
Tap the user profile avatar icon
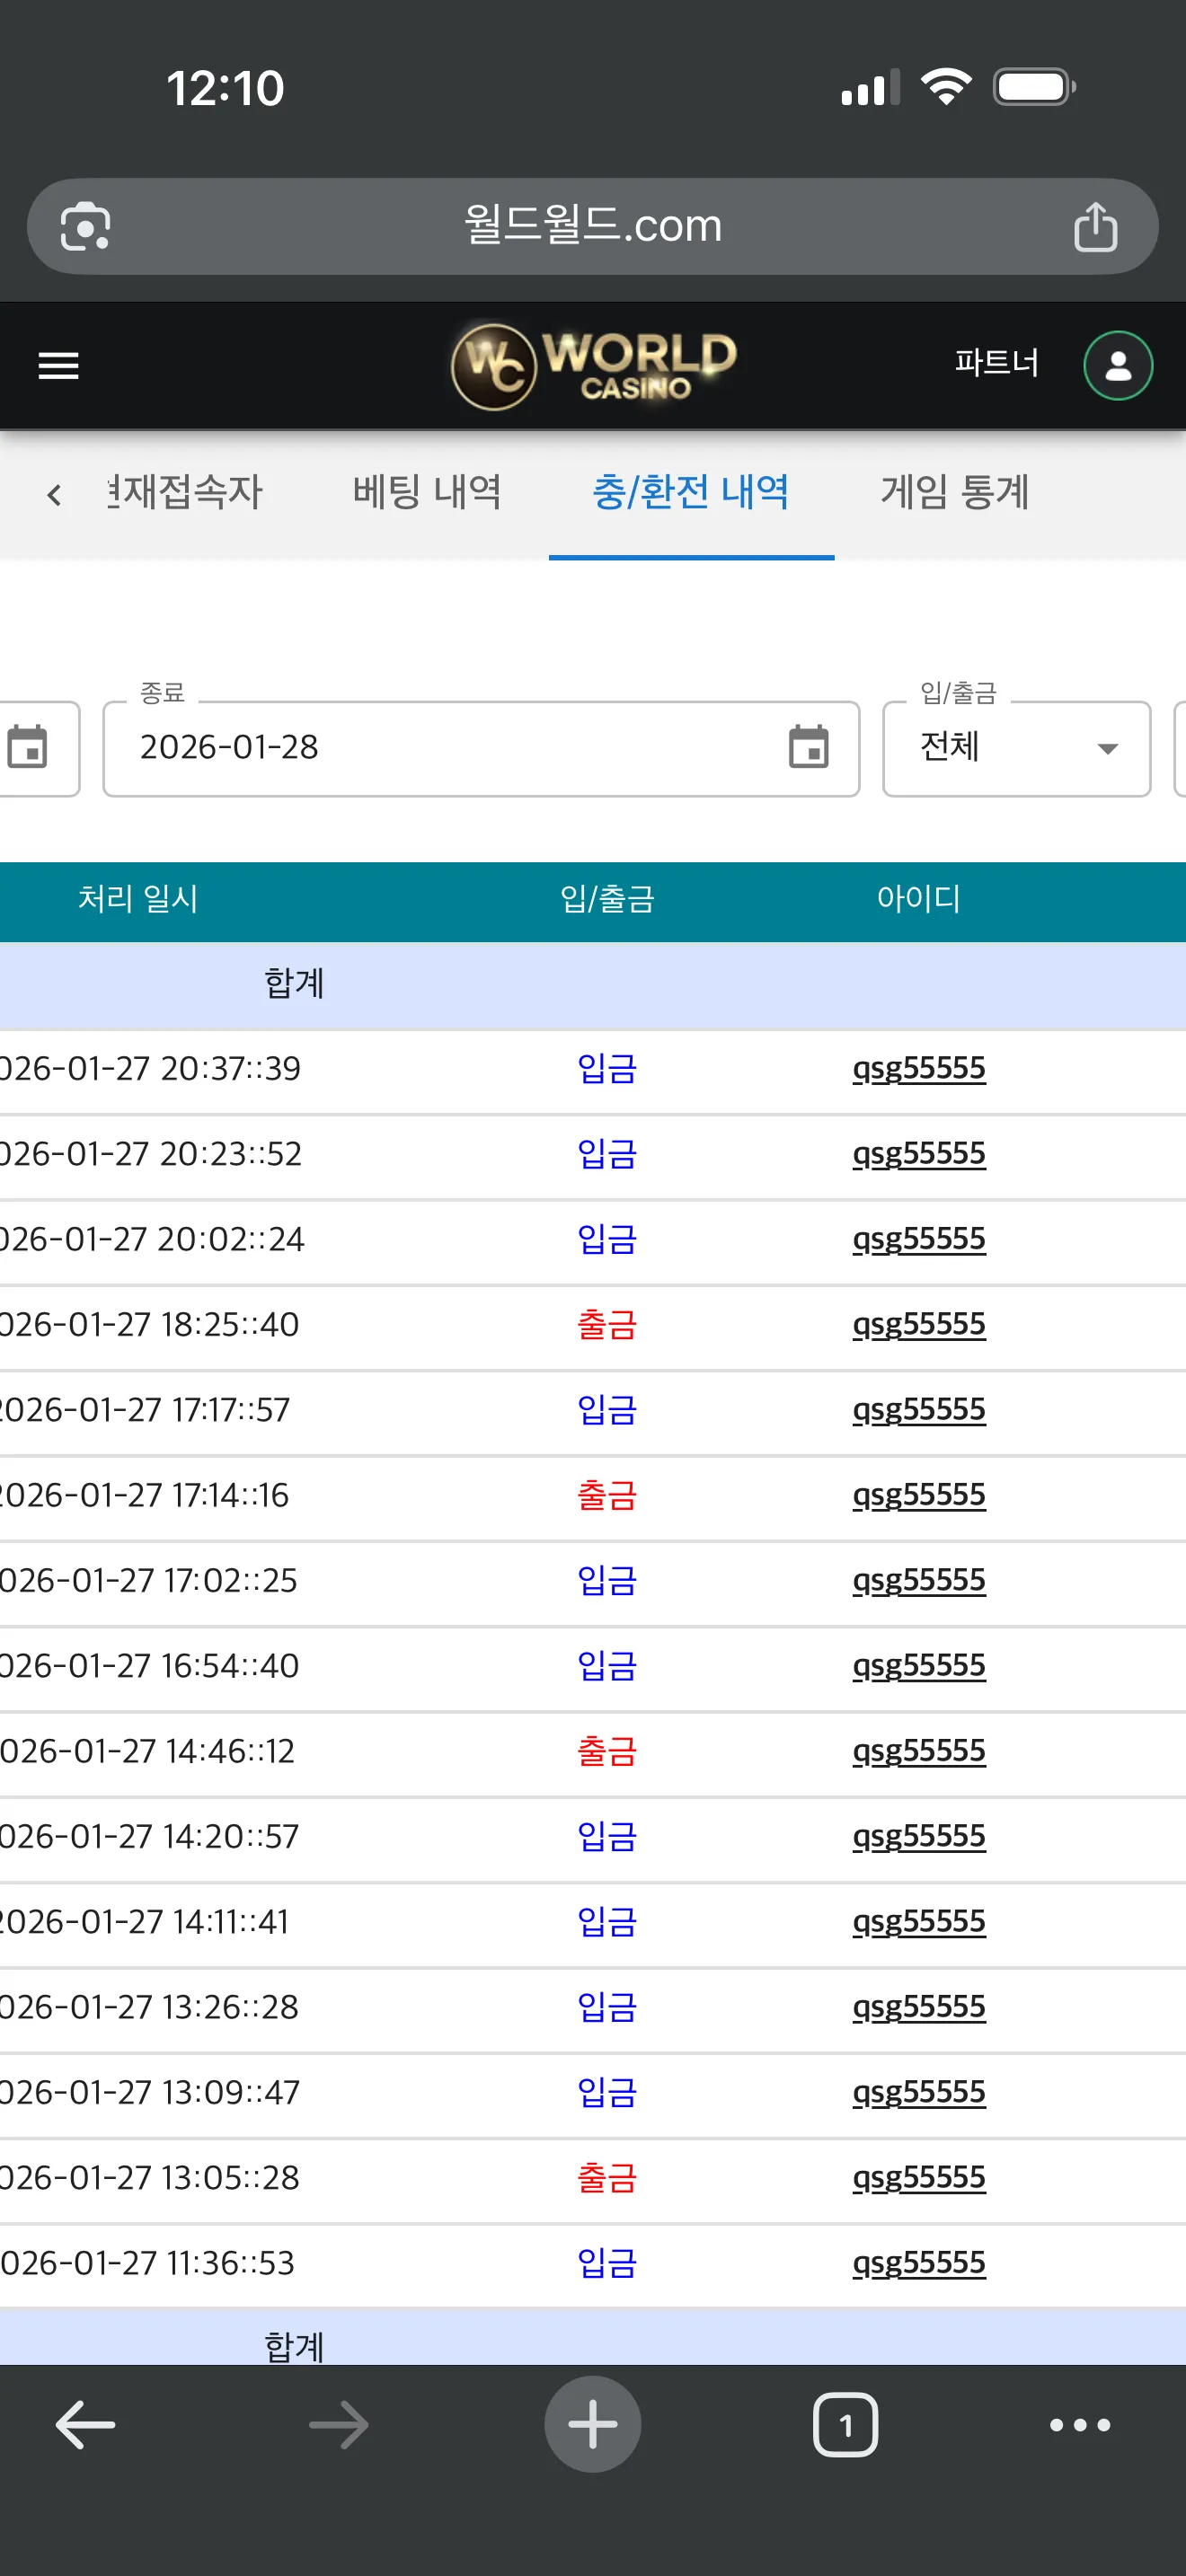pyautogui.click(x=1118, y=366)
